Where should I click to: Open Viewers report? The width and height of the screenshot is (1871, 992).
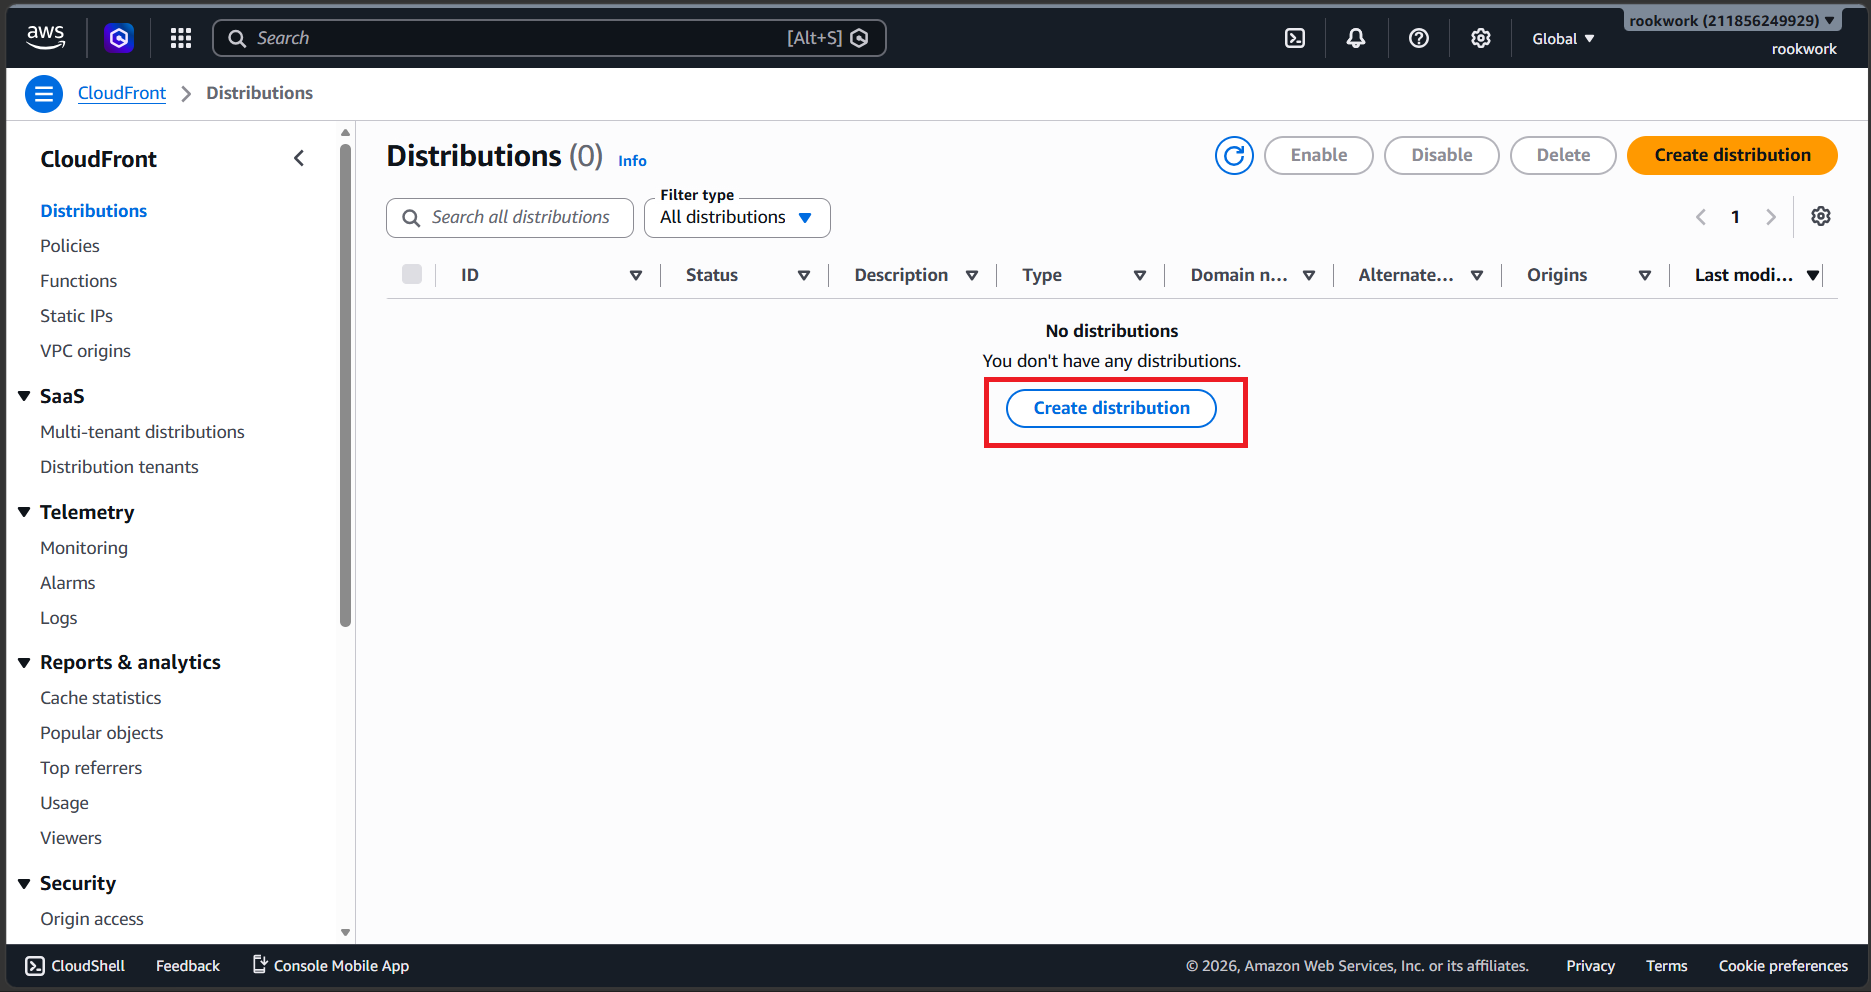point(71,838)
